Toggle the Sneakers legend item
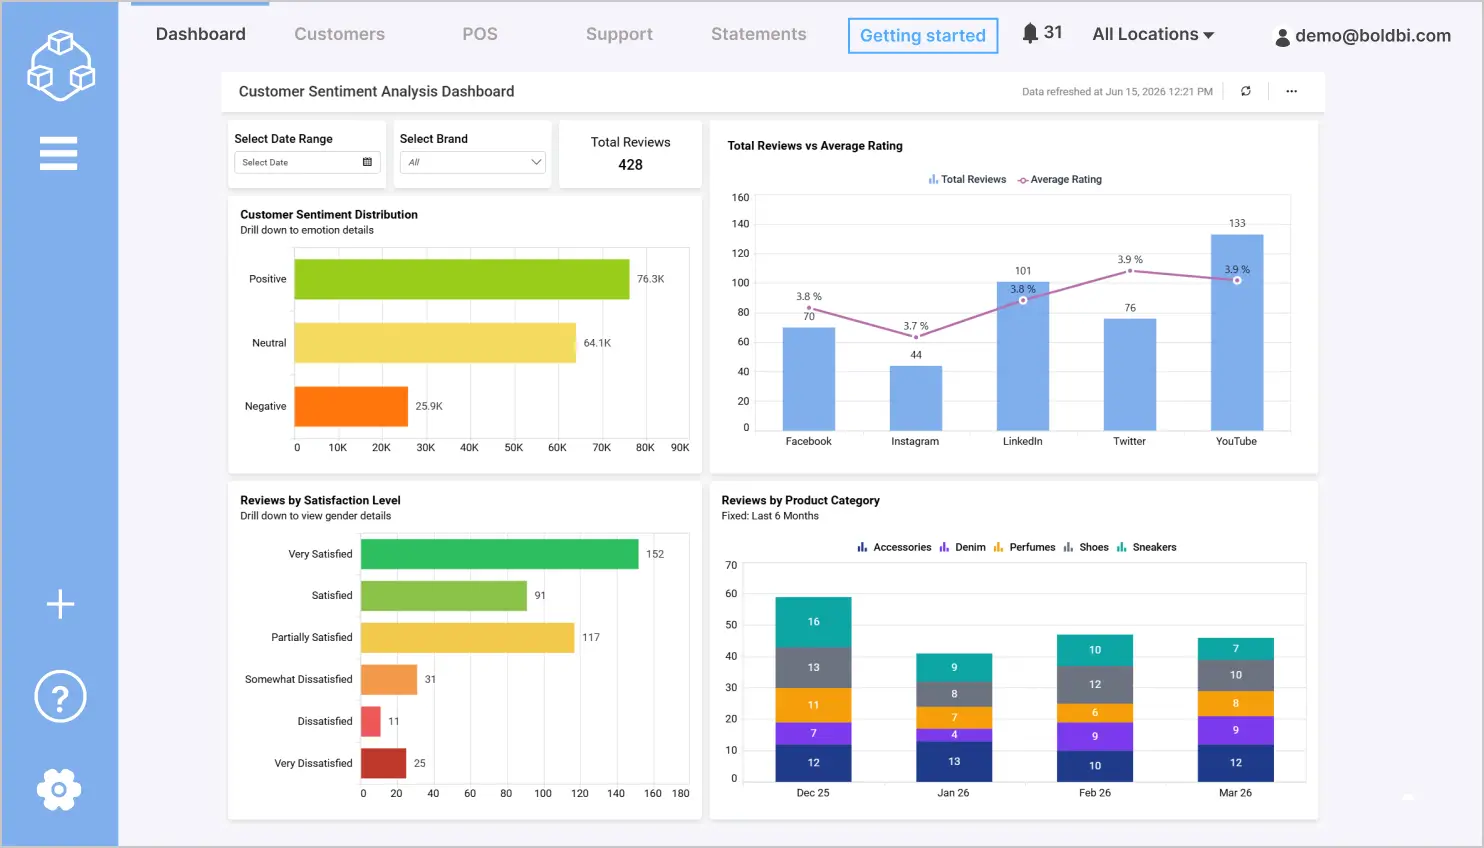Image resolution: width=1484 pixels, height=848 pixels. coord(1146,547)
